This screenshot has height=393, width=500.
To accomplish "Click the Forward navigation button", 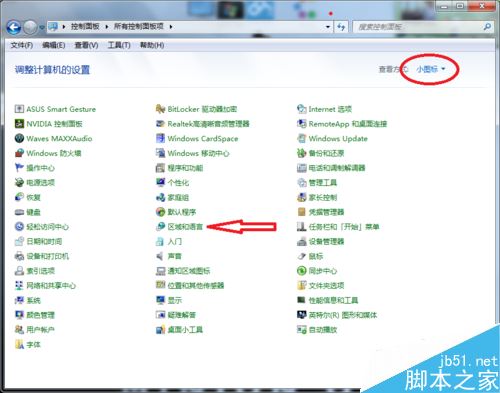I will [30, 27].
